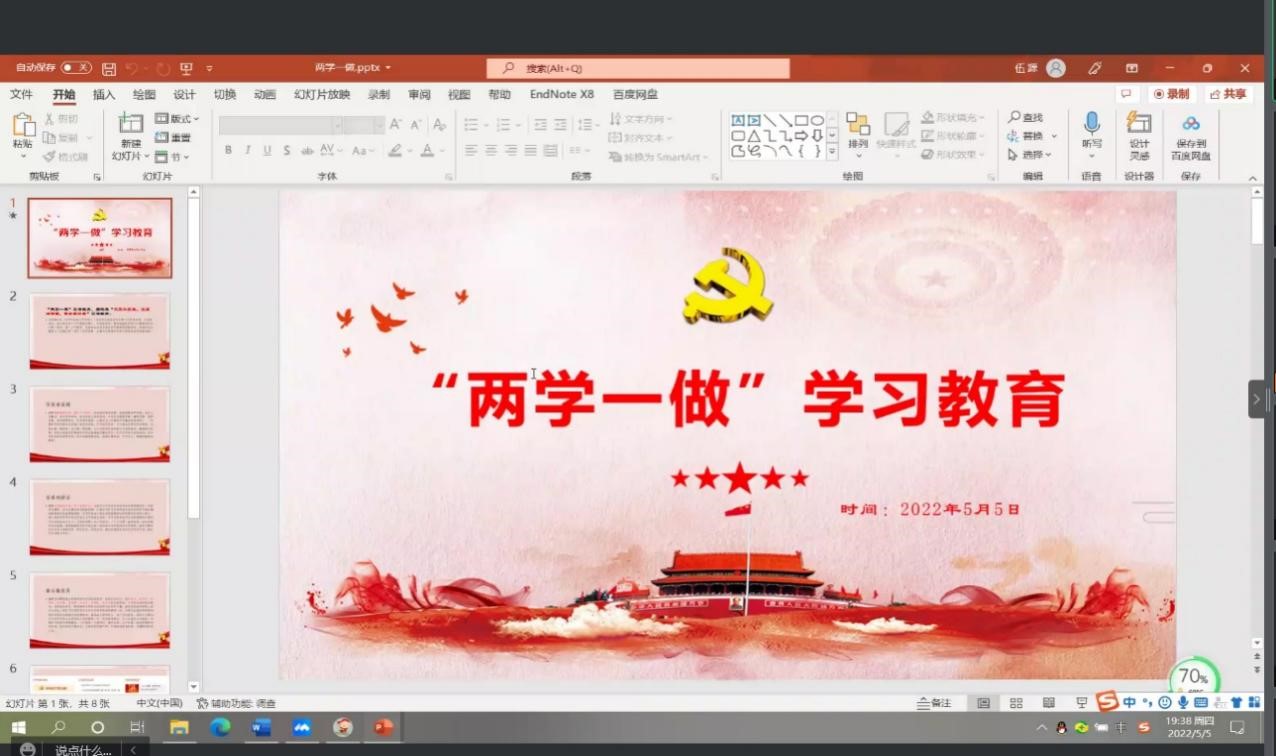The height and width of the screenshot is (756, 1276).
Task: Select slide 4 thumbnail
Action: tap(100, 517)
